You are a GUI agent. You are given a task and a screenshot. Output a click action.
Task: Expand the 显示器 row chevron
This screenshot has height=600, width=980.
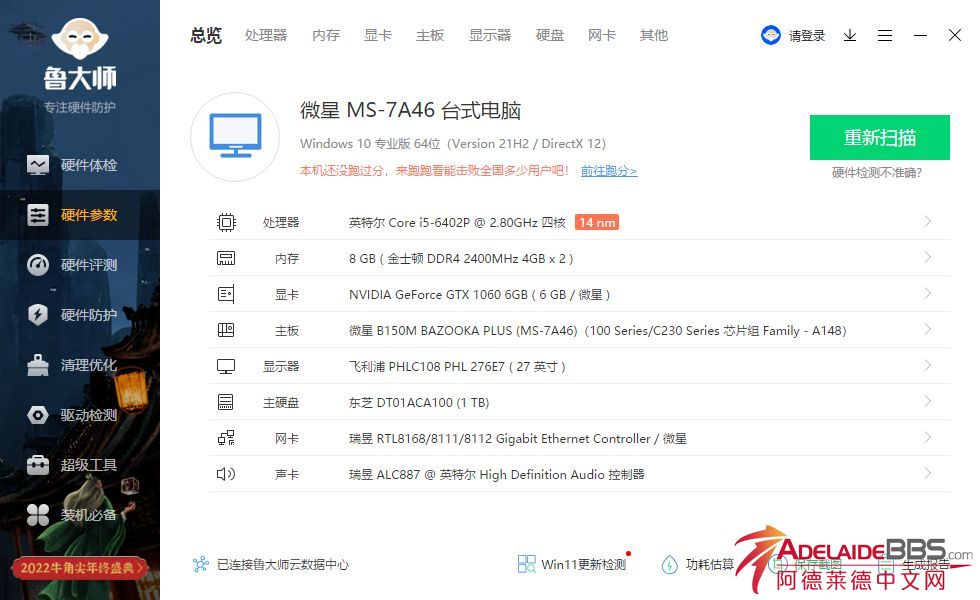pyautogui.click(x=928, y=365)
